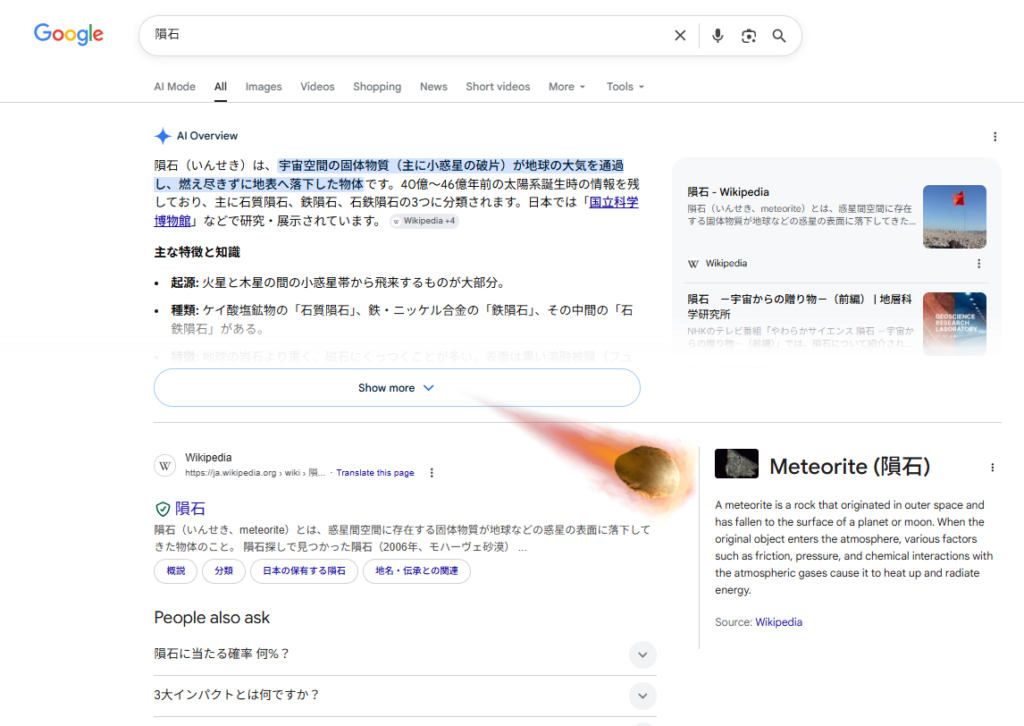The image size is (1024, 726).
Task: Click the meteorite thumbnail in knowledge panel
Action: coord(737,464)
